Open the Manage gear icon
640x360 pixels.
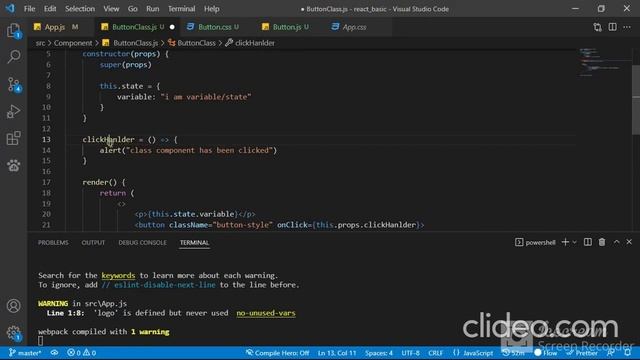13,333
